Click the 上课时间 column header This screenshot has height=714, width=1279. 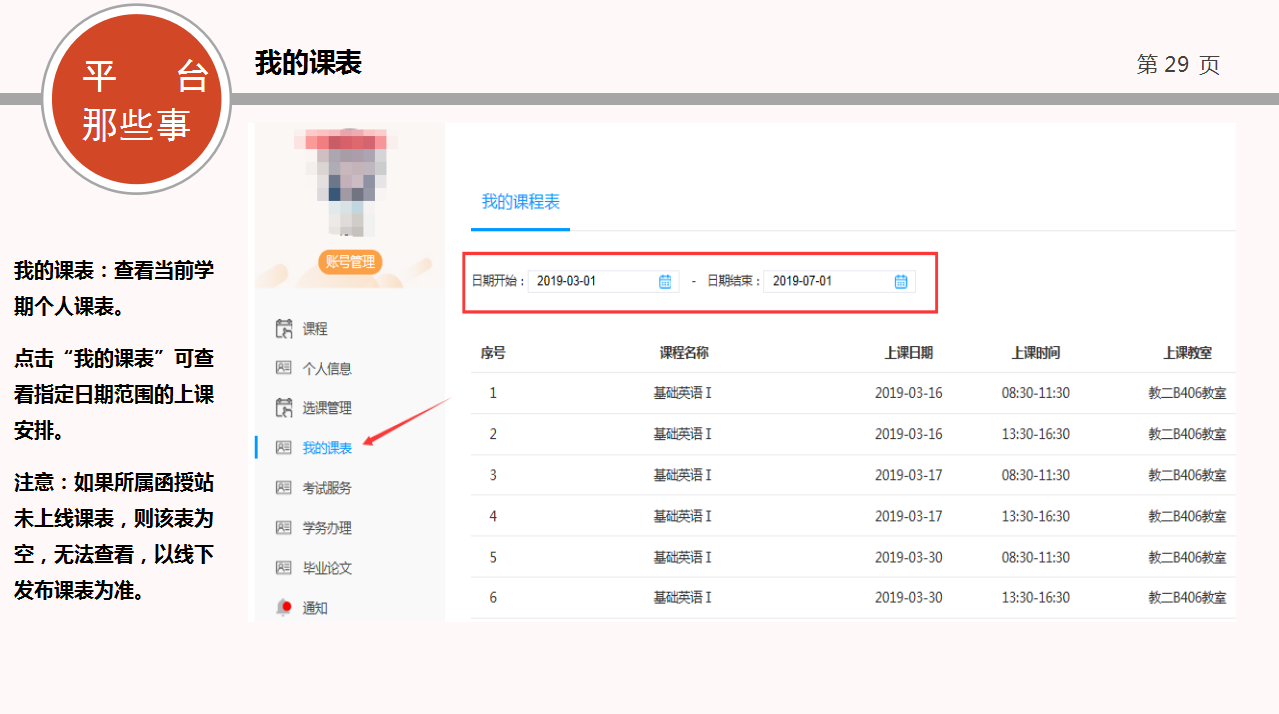click(x=1035, y=353)
